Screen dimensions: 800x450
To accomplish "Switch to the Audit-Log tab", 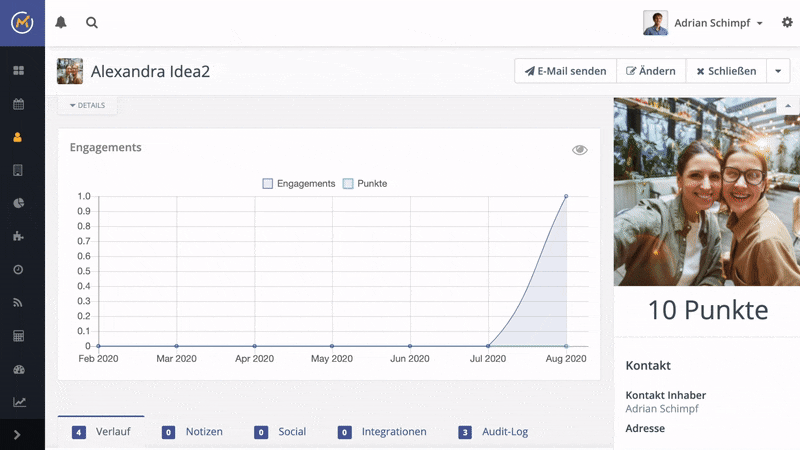I will 493,432.
